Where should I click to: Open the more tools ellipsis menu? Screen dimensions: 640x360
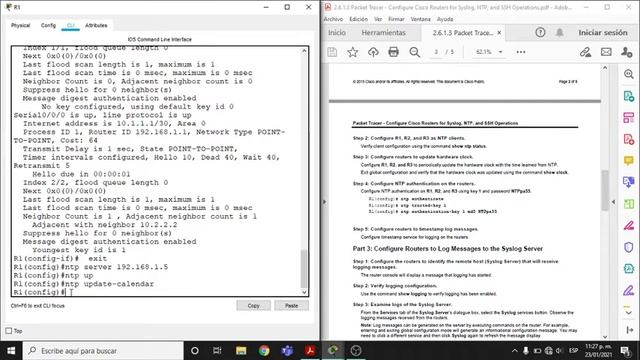[521, 52]
